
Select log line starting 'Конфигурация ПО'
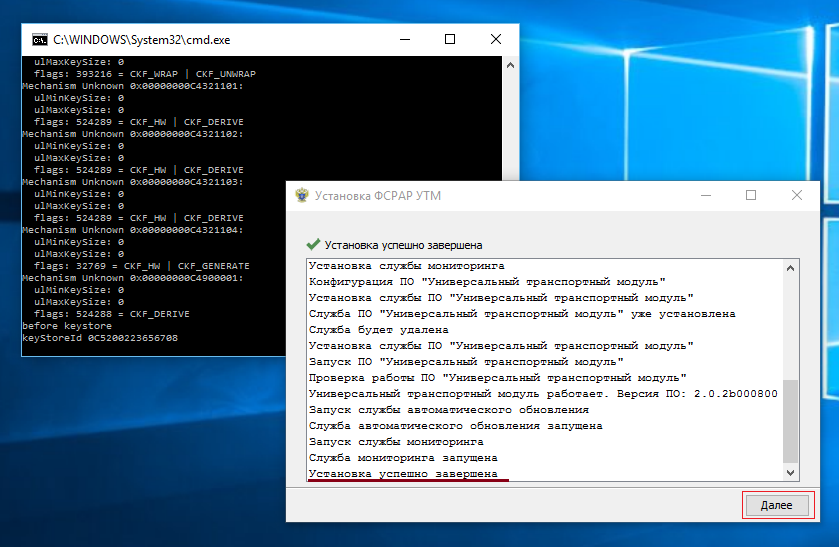(x=487, y=282)
